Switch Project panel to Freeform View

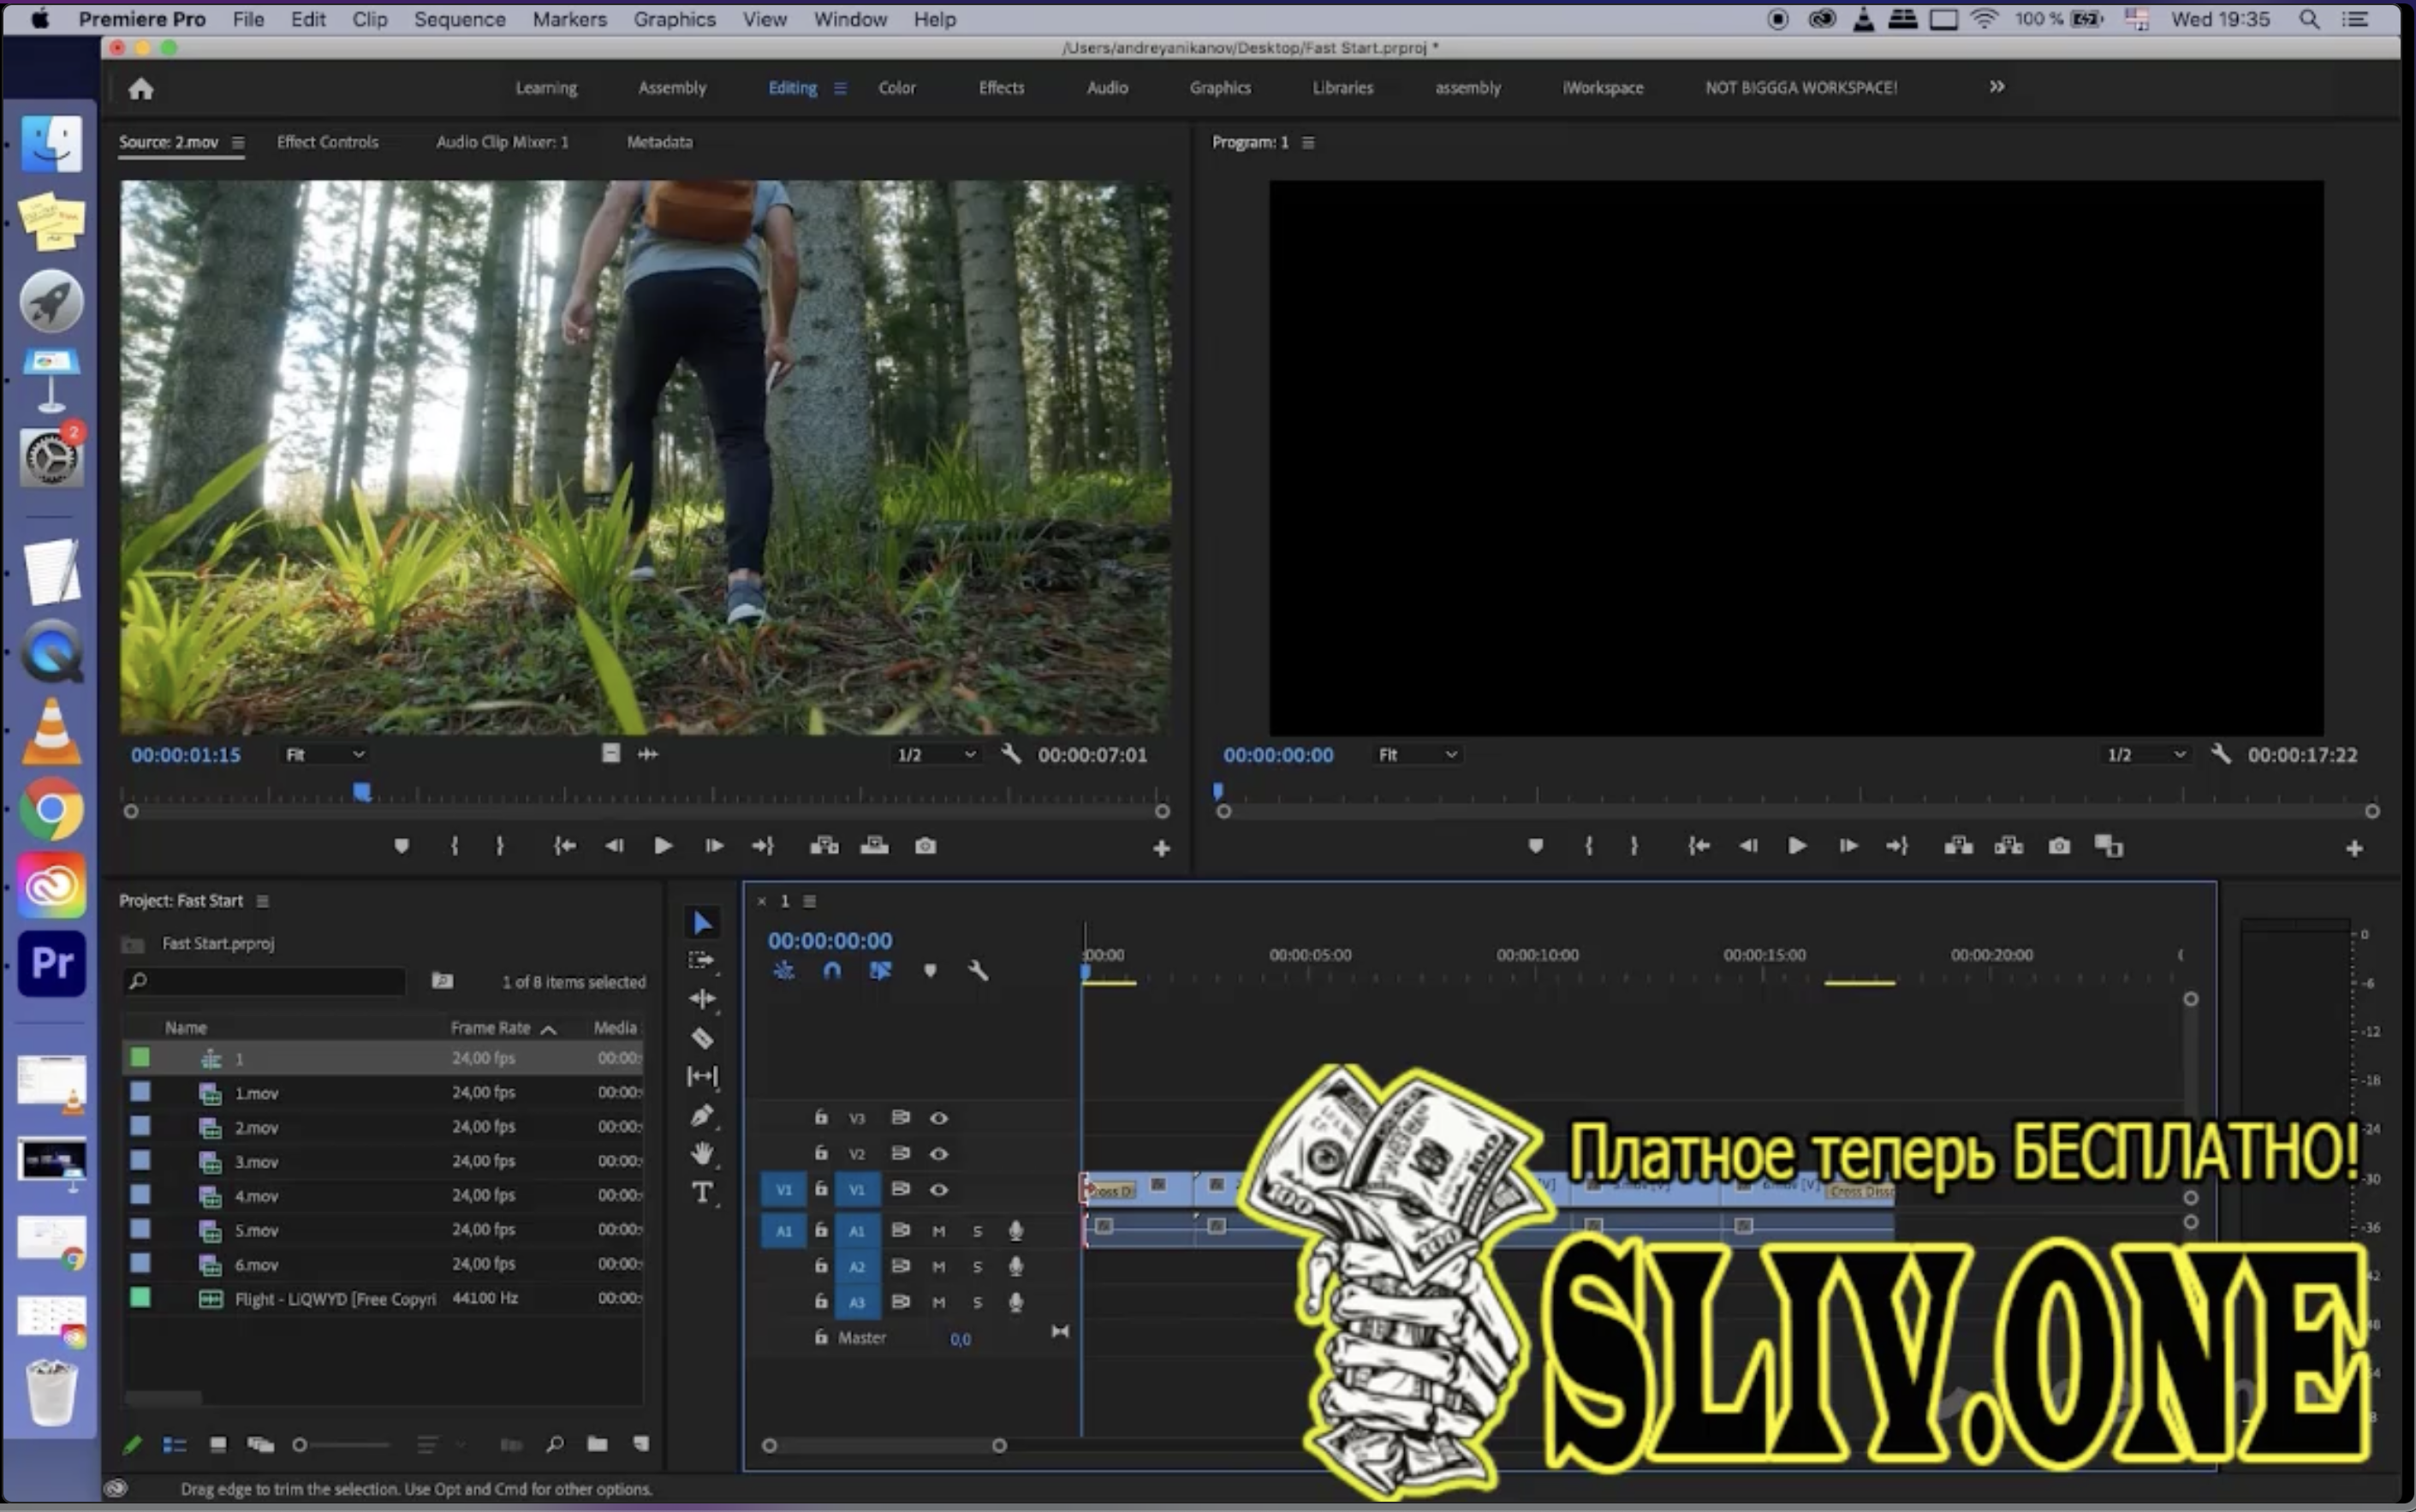tap(261, 1444)
